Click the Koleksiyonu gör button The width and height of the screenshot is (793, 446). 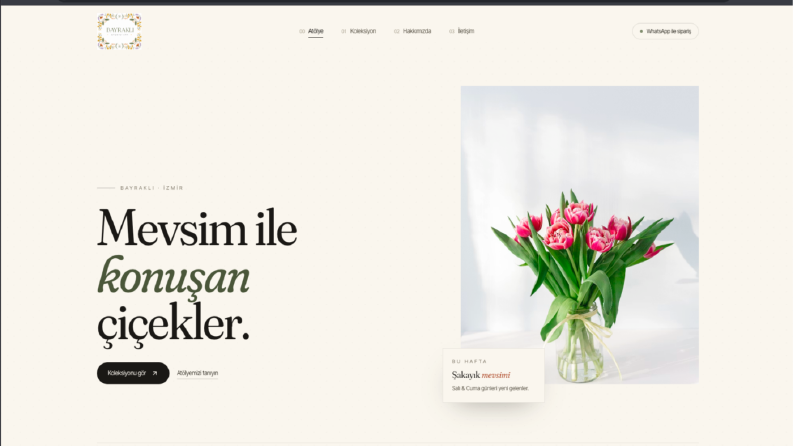(133, 373)
